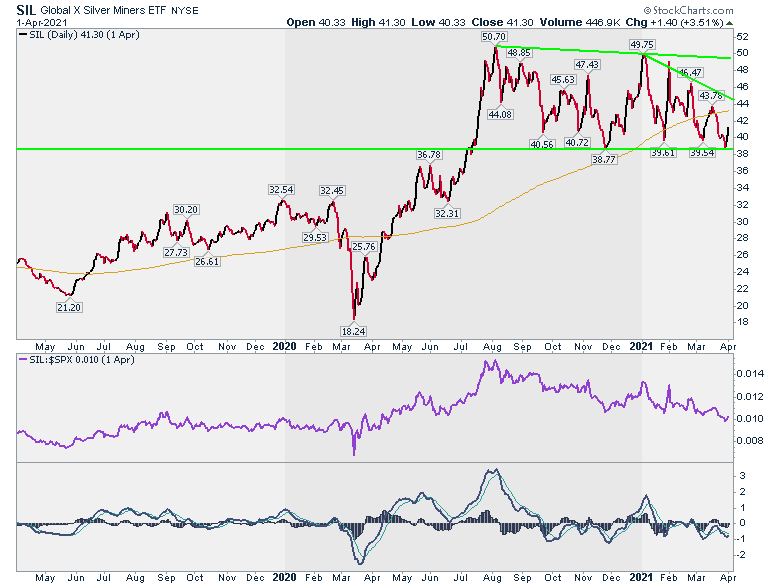This screenshot has height=586, width=780.
Task: Click the 0.014 tick on the ratio axis
Action: click(x=750, y=374)
